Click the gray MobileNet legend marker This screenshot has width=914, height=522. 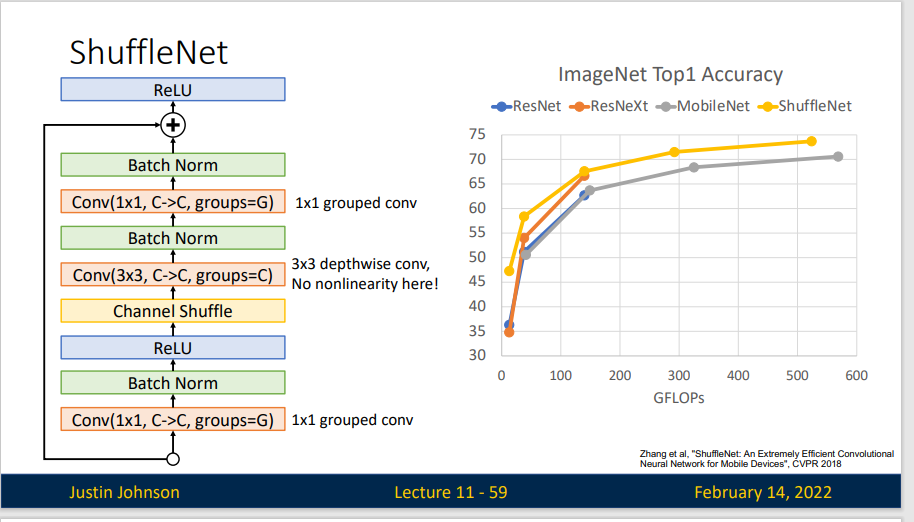coord(666,107)
